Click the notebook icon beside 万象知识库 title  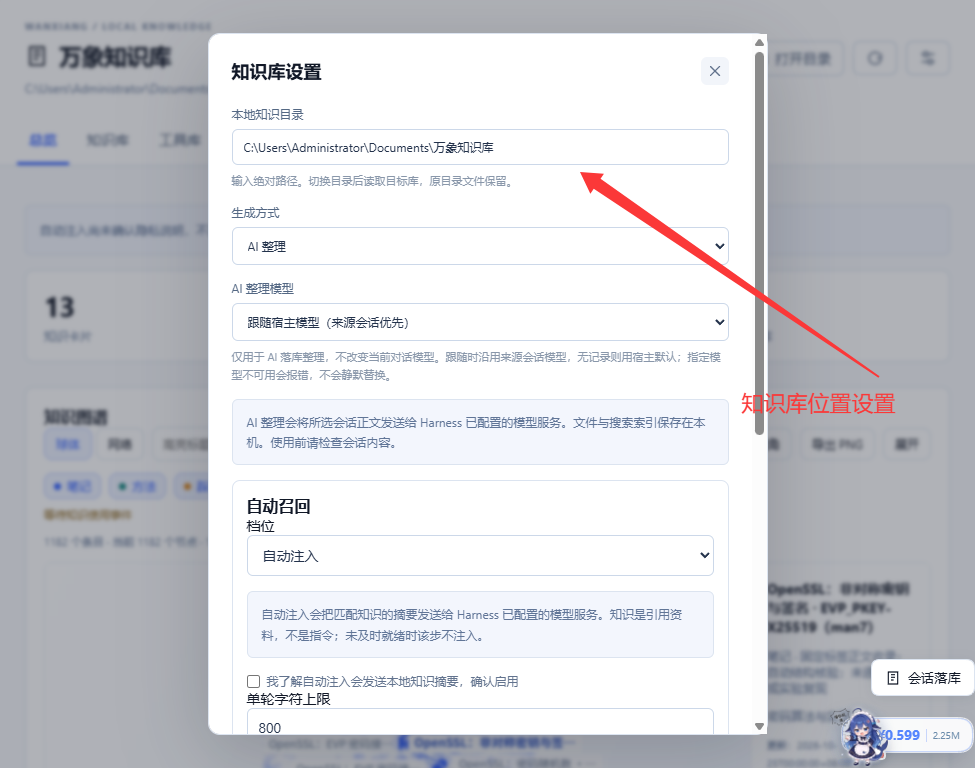(37, 56)
